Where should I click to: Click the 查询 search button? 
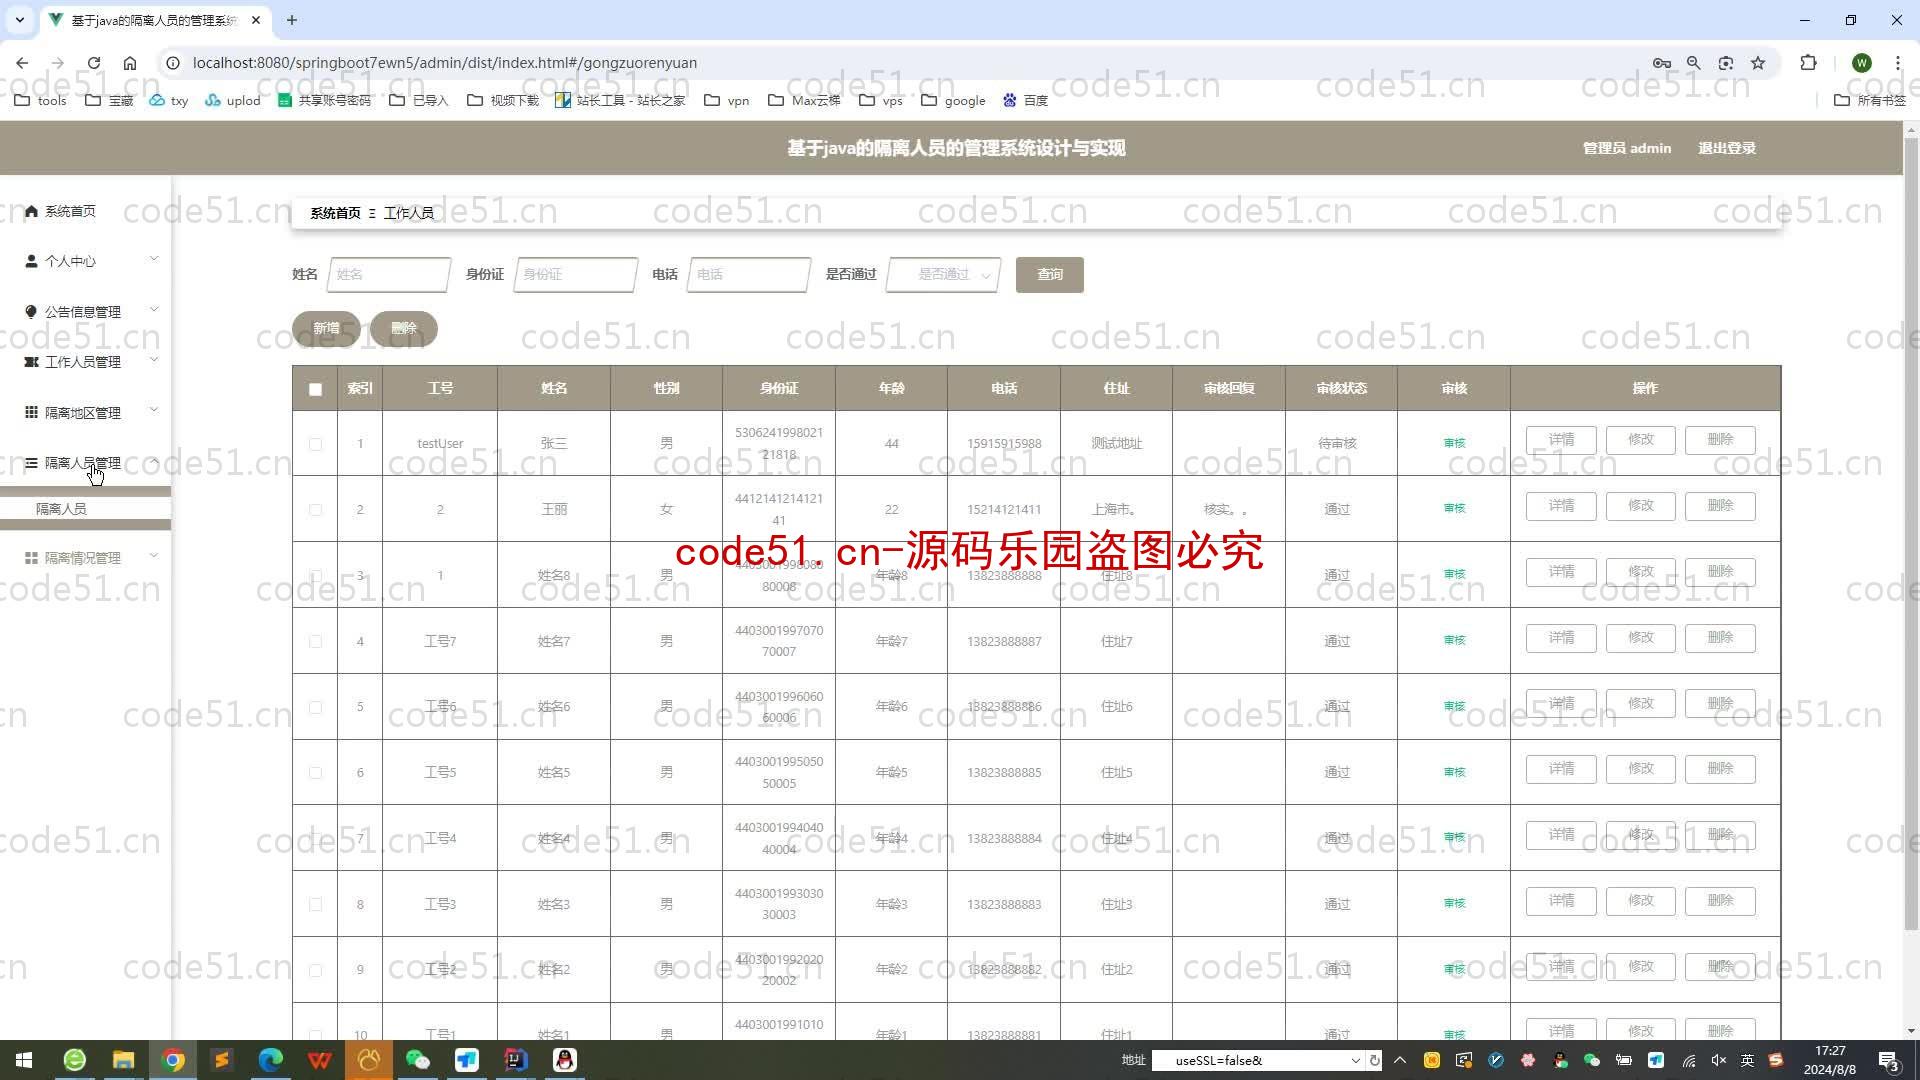click(x=1050, y=274)
